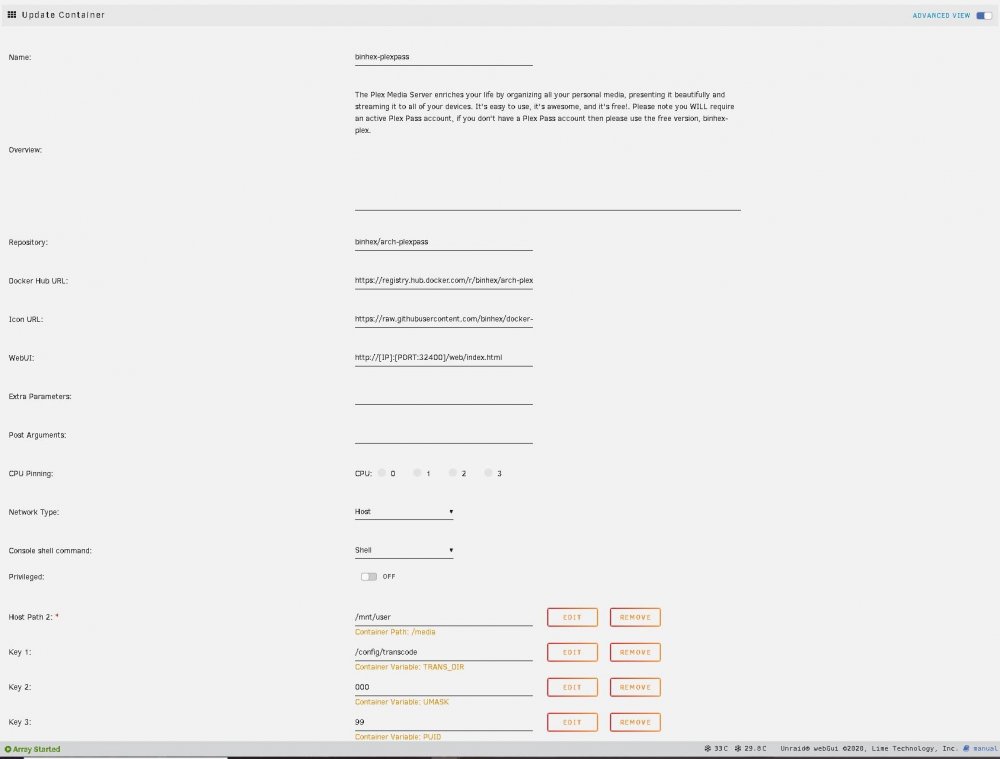This screenshot has height=759, width=1000.
Task: Click the Container Variable: UMASK label
Action: point(402,702)
